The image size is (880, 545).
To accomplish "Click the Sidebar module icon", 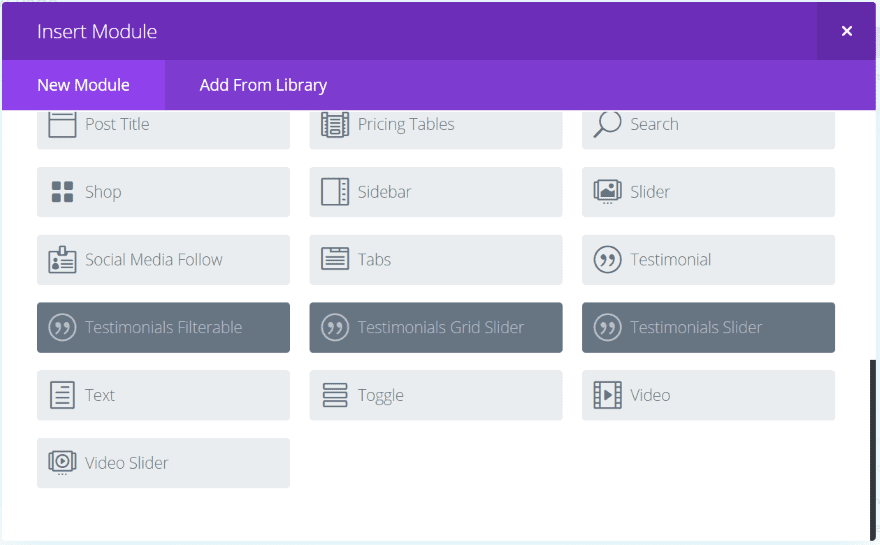I will [335, 192].
